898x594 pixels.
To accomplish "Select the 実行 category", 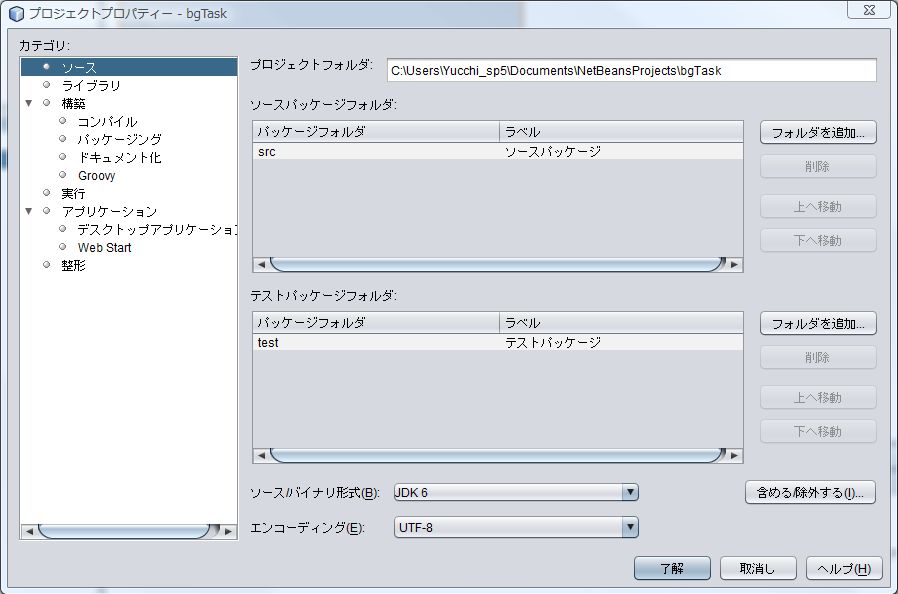I will point(73,194).
